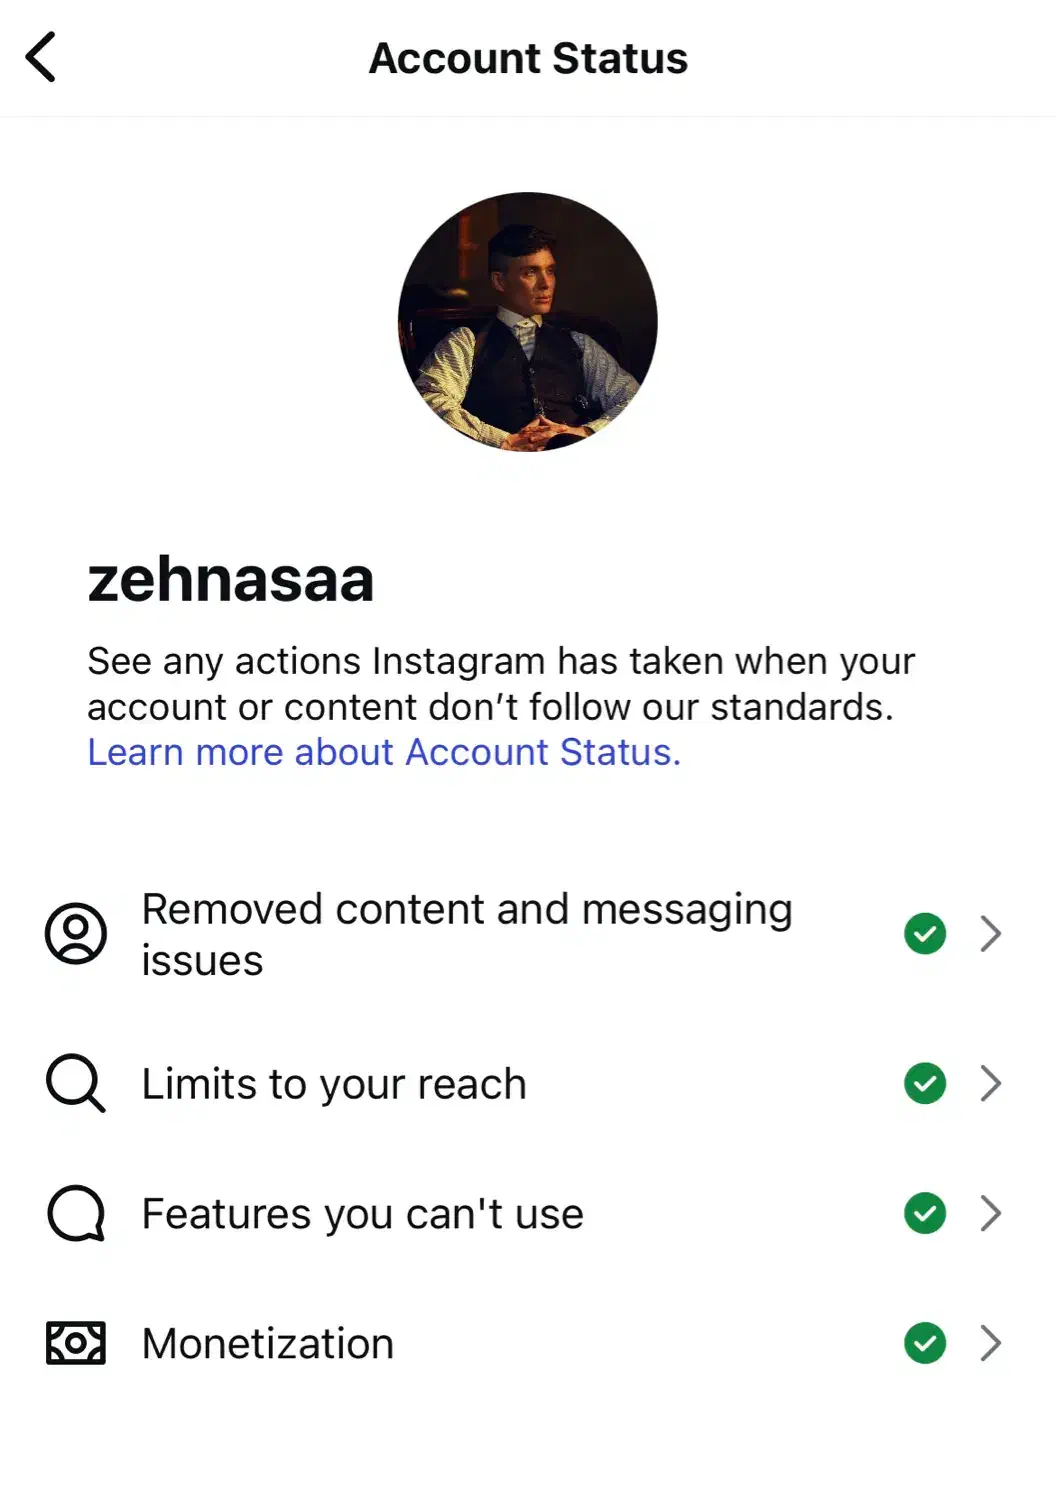Expand the Monetization chevron
The height and width of the screenshot is (1500, 1056).
[991, 1343]
